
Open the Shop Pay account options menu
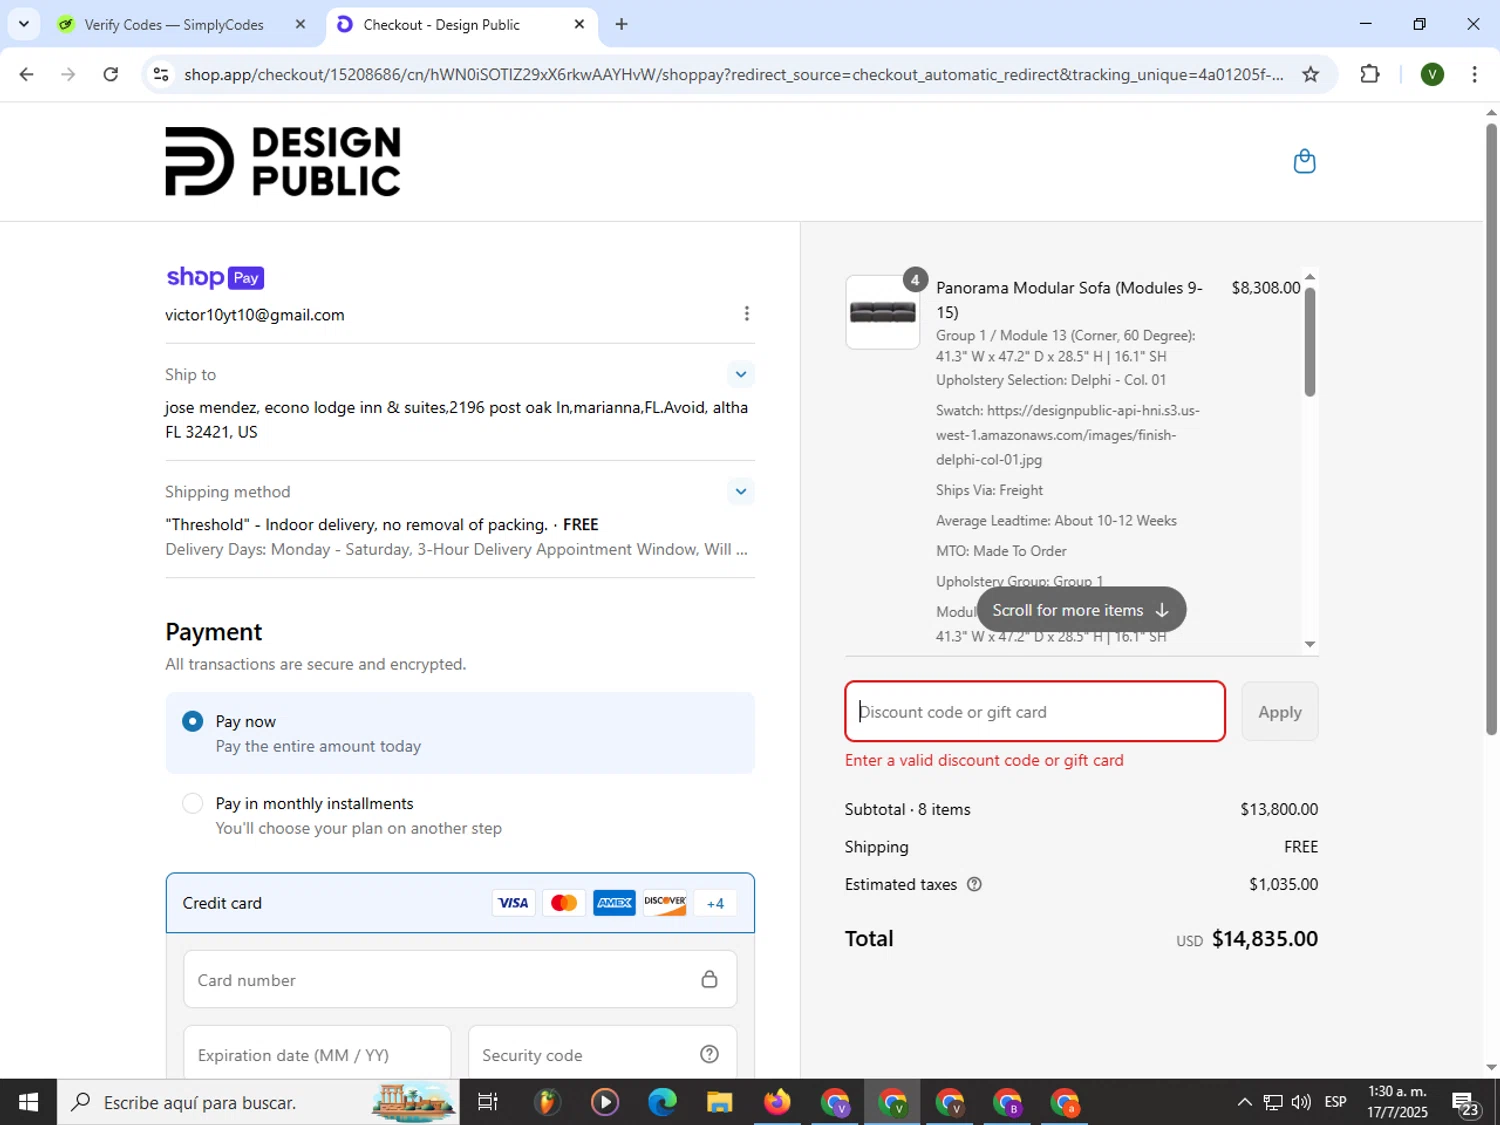[746, 314]
